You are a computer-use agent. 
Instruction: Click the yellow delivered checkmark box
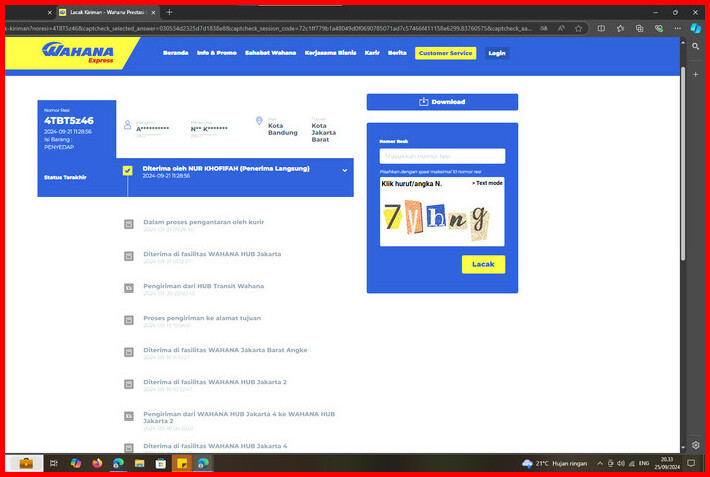127,171
